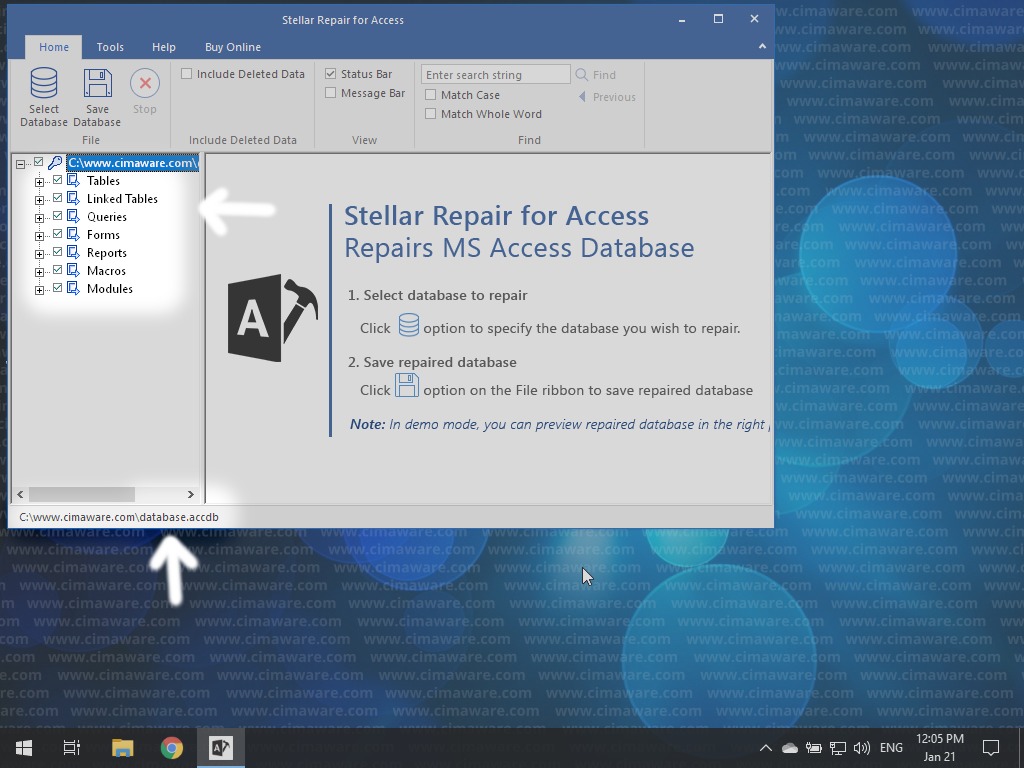
Task: Collapse the ribbon with the chevron icon
Action: coord(762,46)
